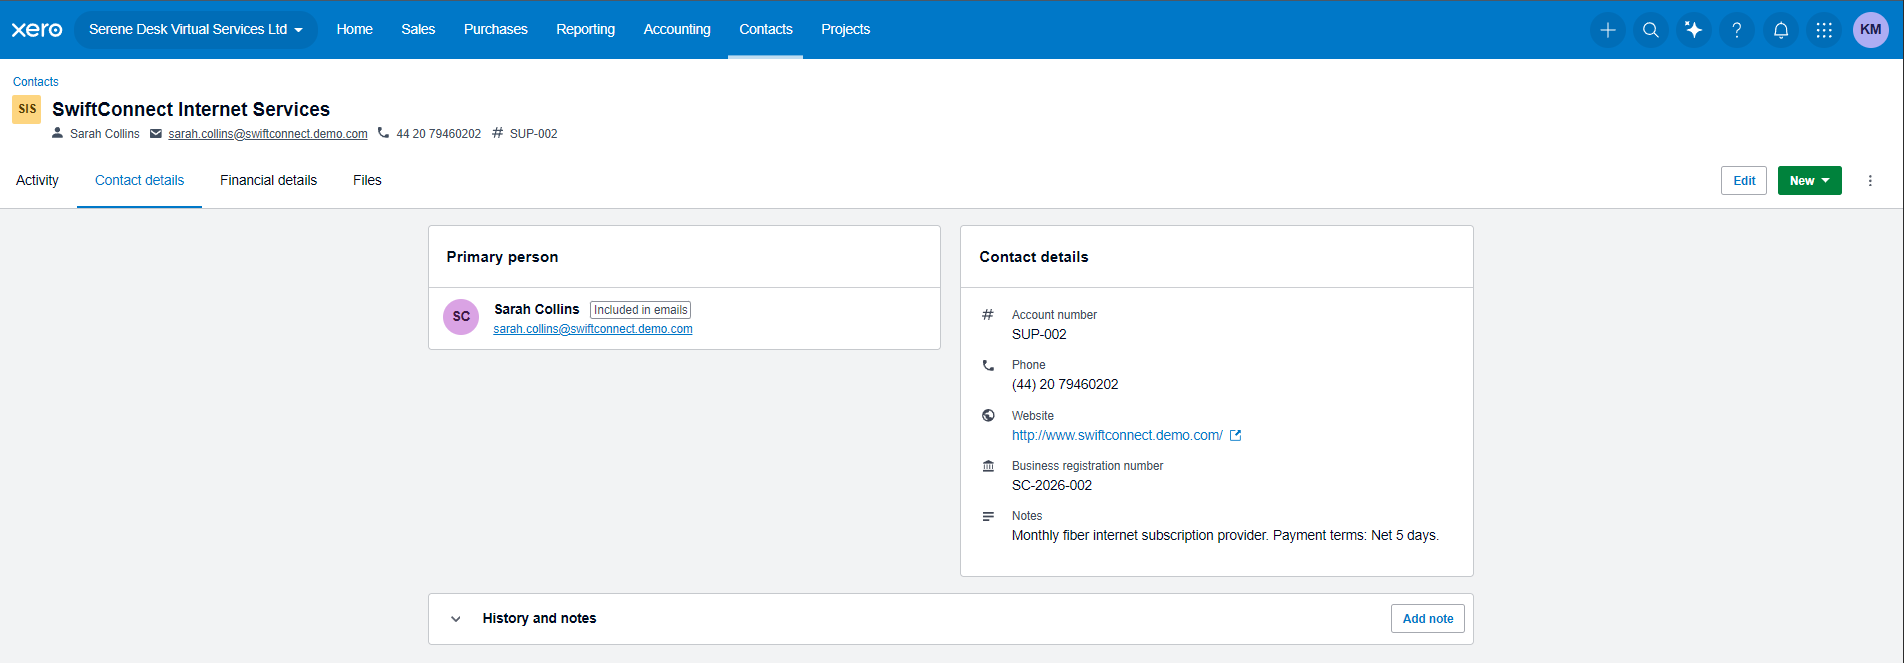Click the person icon beside Sarah Collins header
Image resolution: width=1904 pixels, height=663 pixels.
point(58,133)
